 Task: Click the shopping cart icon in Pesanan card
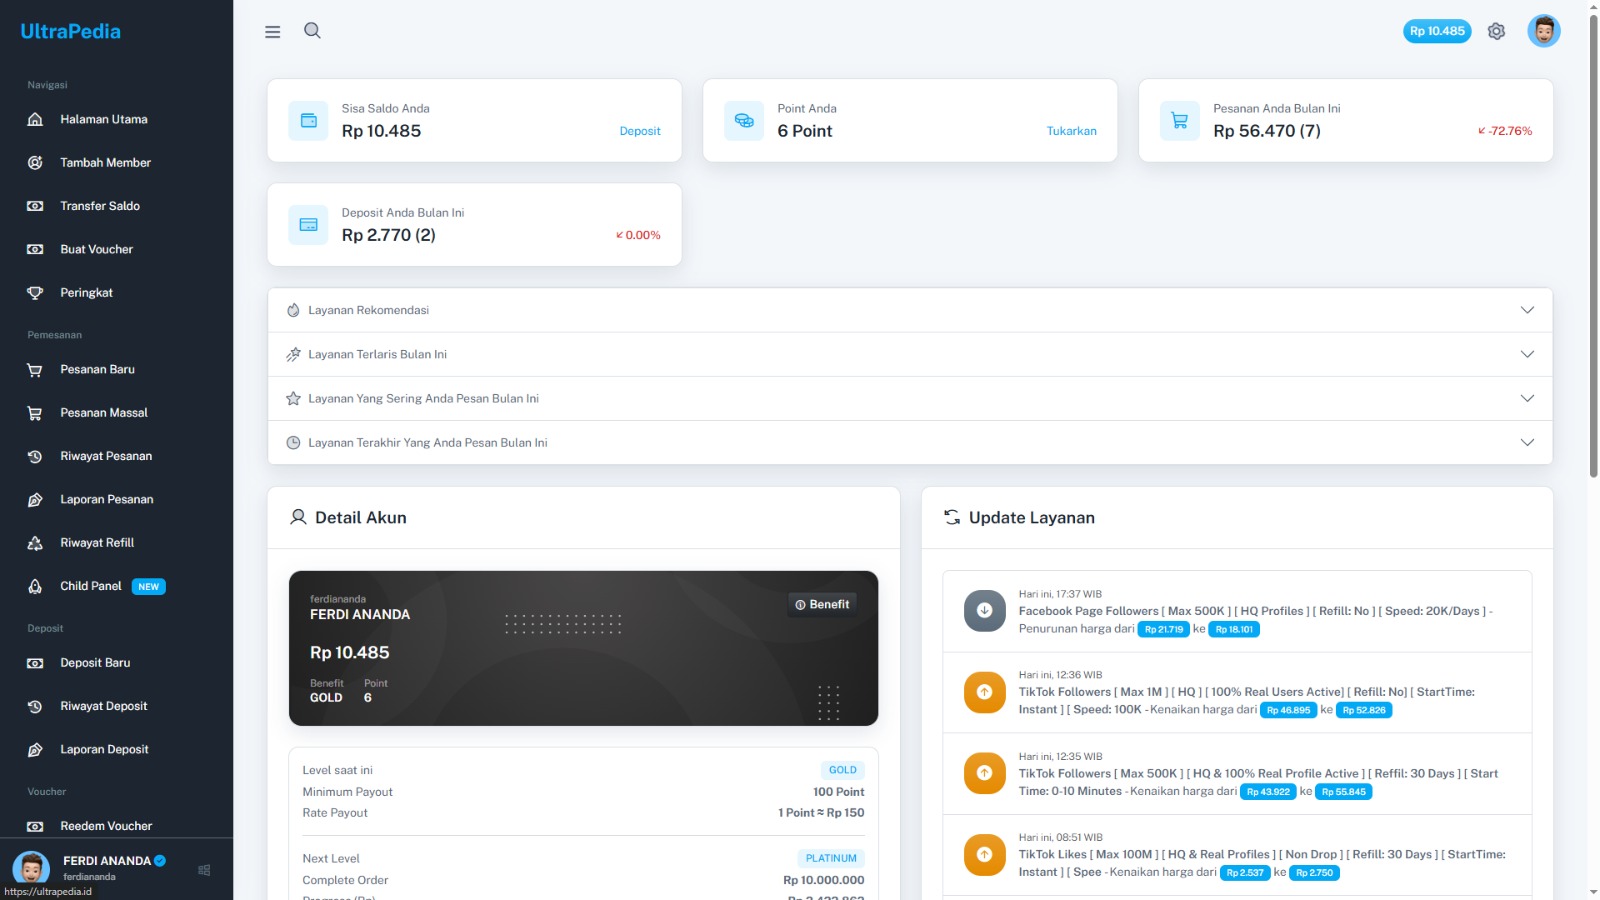1179,121
